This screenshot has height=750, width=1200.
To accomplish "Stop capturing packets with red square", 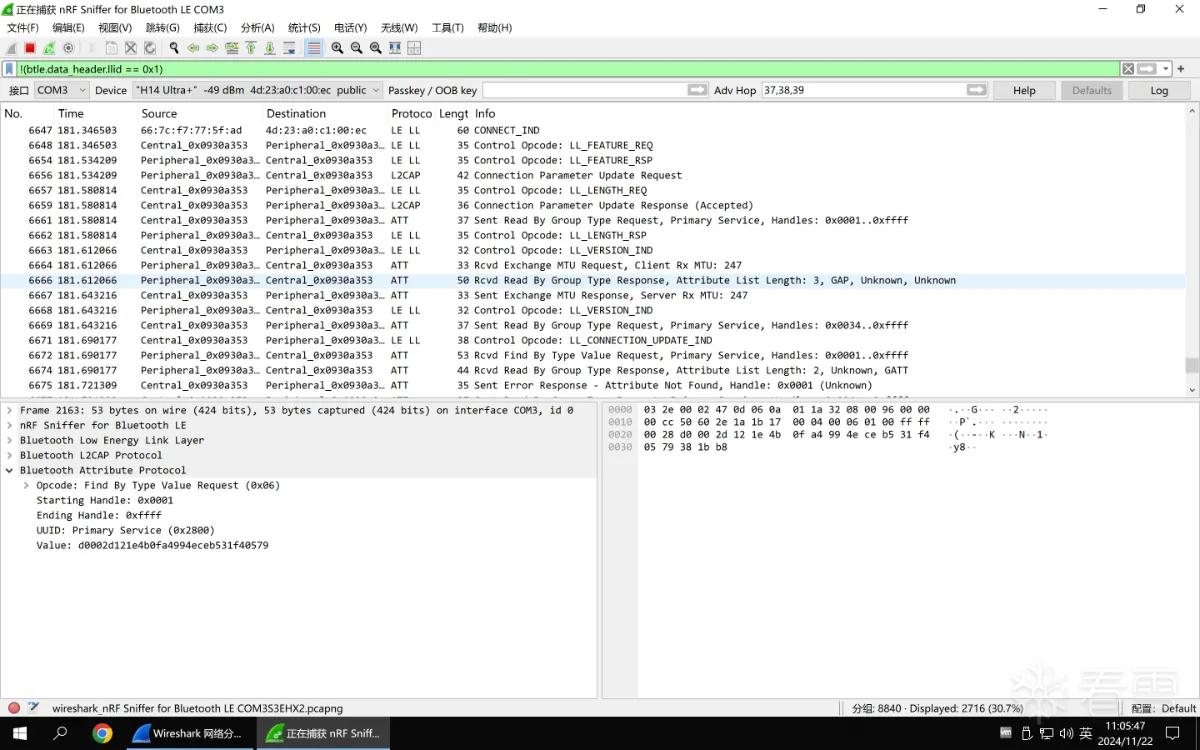I will [30, 48].
